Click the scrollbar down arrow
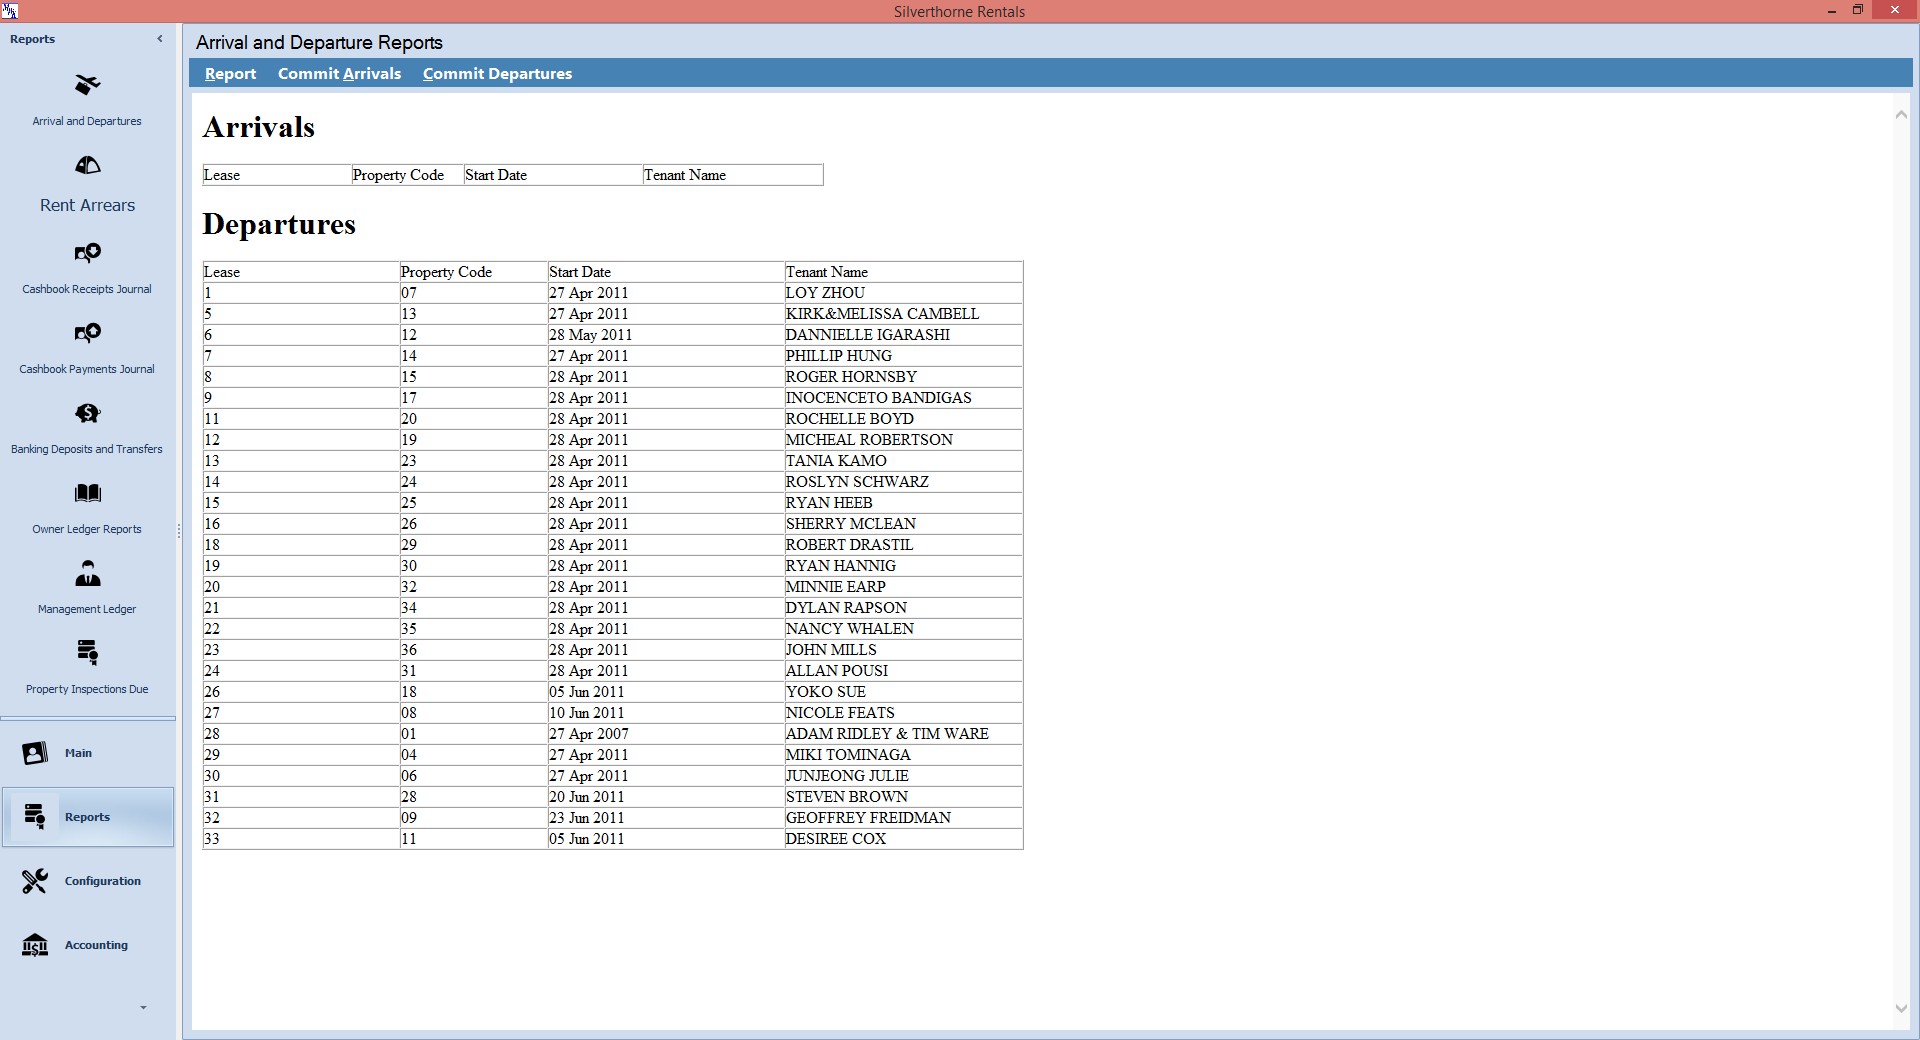Viewport: 1920px width, 1040px height. (1901, 1009)
